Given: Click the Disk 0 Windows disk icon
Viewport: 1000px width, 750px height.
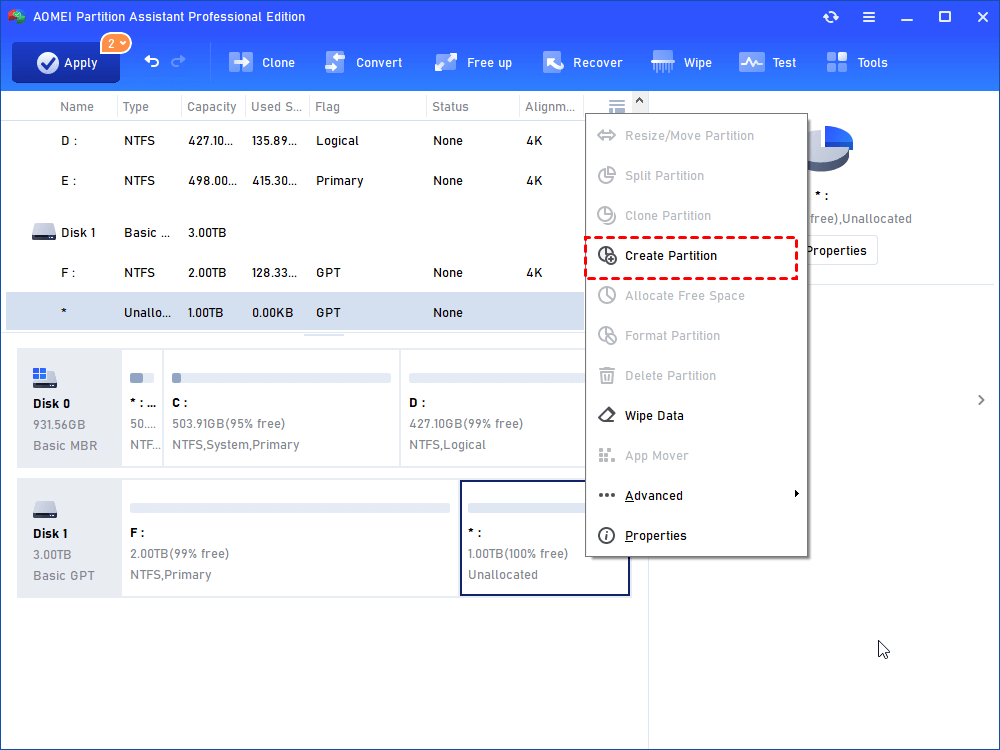Looking at the screenshot, I should pyautogui.click(x=45, y=378).
